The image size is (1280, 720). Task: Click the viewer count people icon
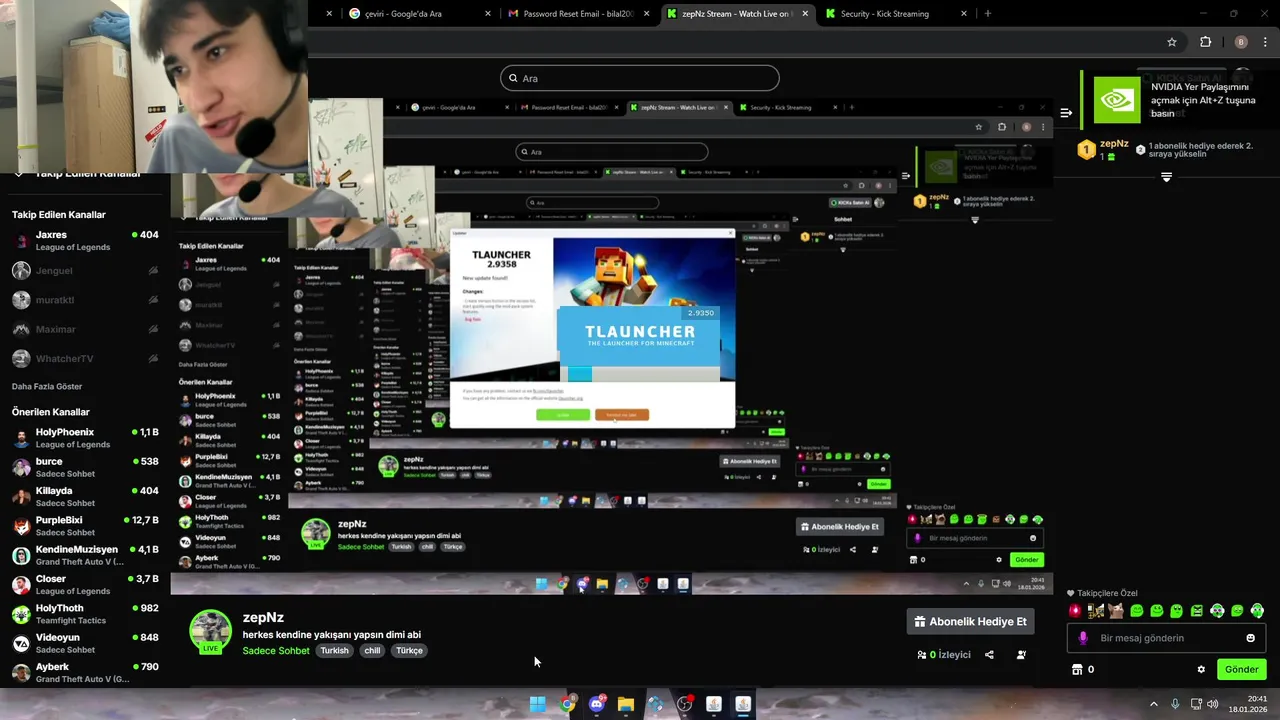coord(921,655)
